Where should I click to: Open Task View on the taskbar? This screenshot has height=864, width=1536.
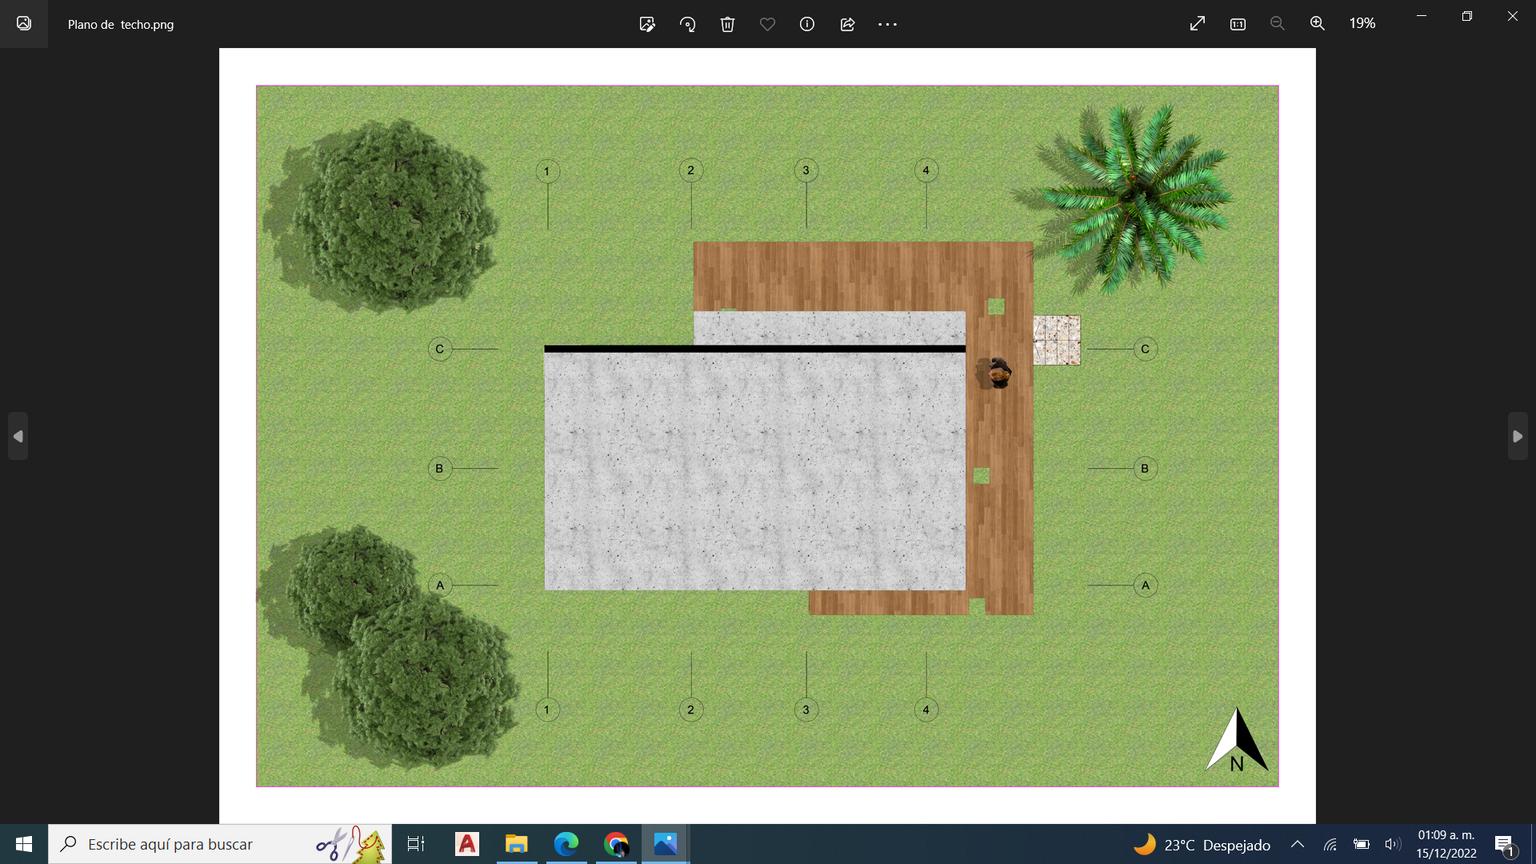coord(416,844)
